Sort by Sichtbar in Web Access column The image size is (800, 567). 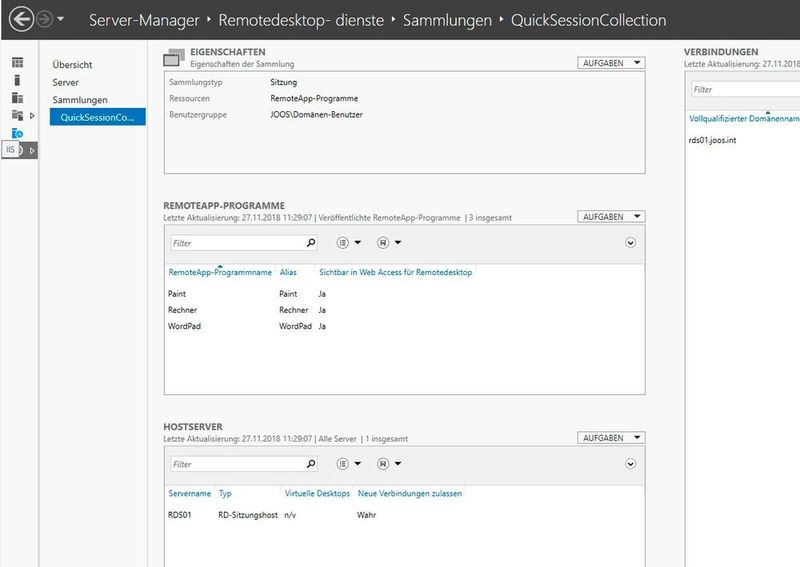(x=395, y=272)
